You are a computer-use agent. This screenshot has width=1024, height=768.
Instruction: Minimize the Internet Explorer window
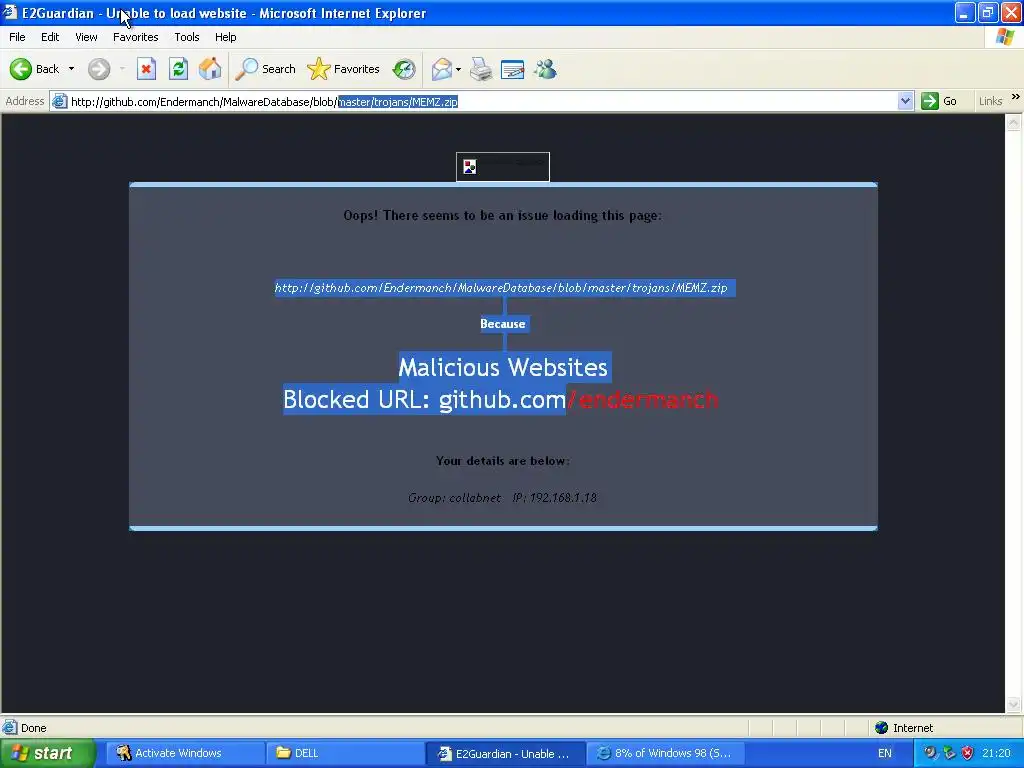(x=964, y=12)
